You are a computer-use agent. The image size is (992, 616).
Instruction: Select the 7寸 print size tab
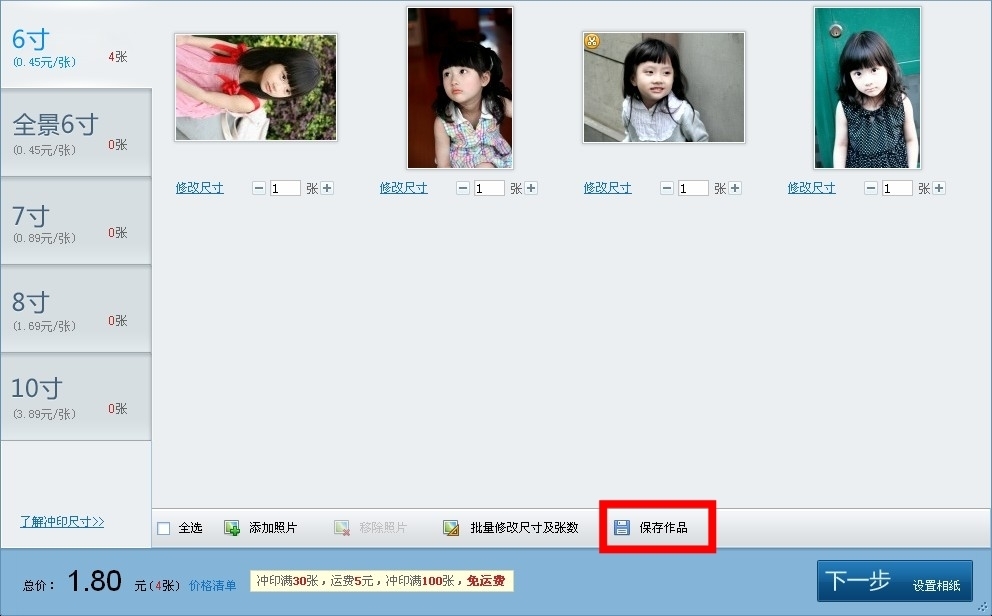pos(75,221)
